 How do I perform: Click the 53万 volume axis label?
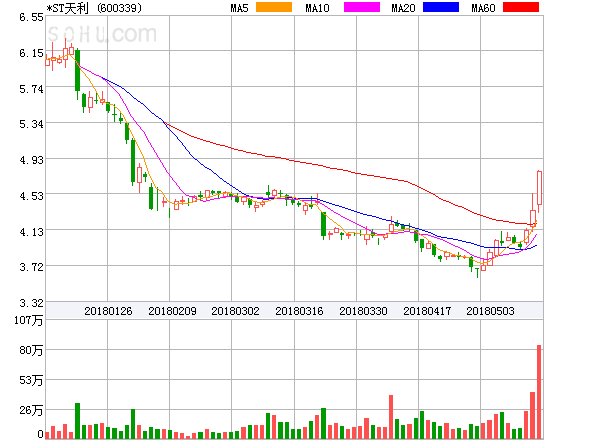(x=31, y=380)
